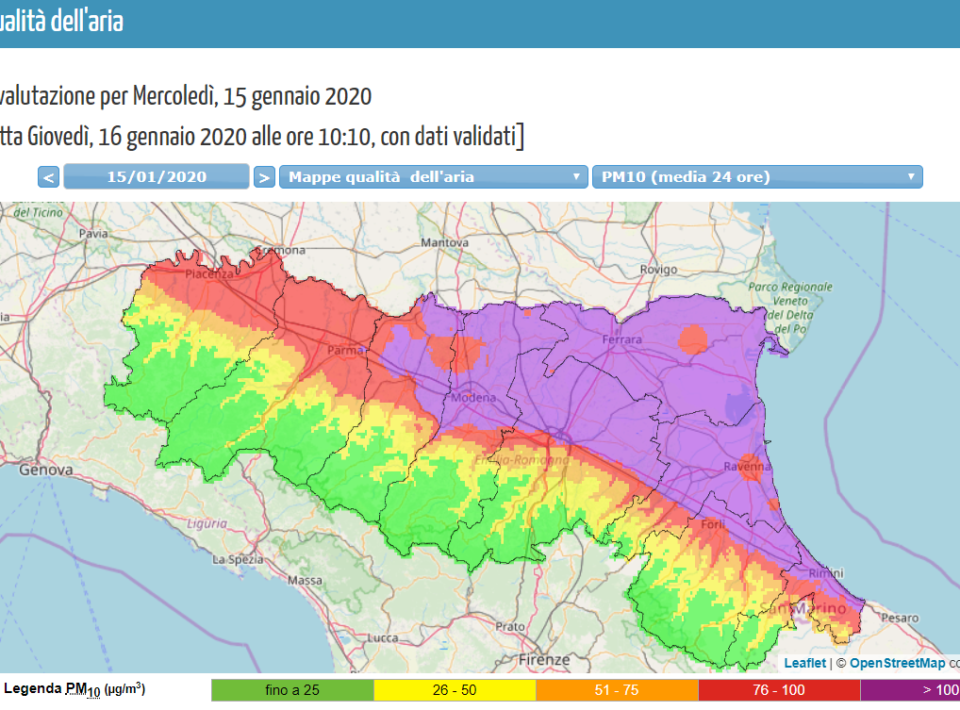Click the next day arrow button

click(263, 177)
